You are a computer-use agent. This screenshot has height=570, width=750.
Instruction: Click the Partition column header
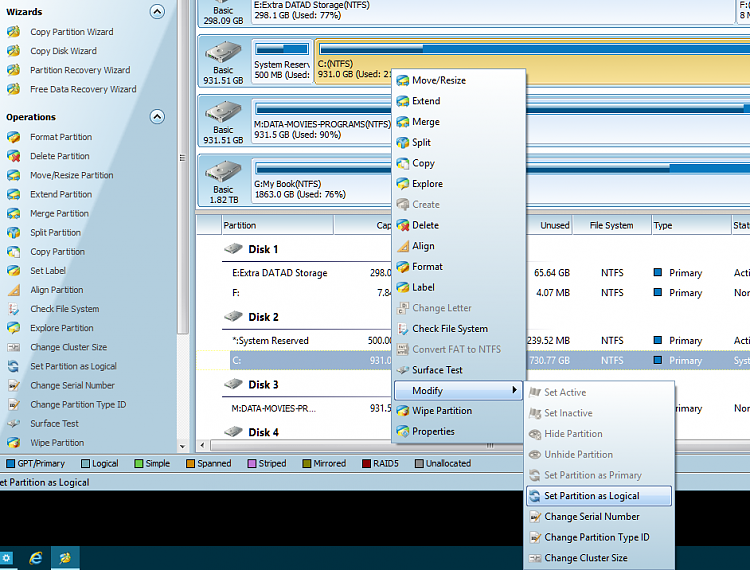278,225
